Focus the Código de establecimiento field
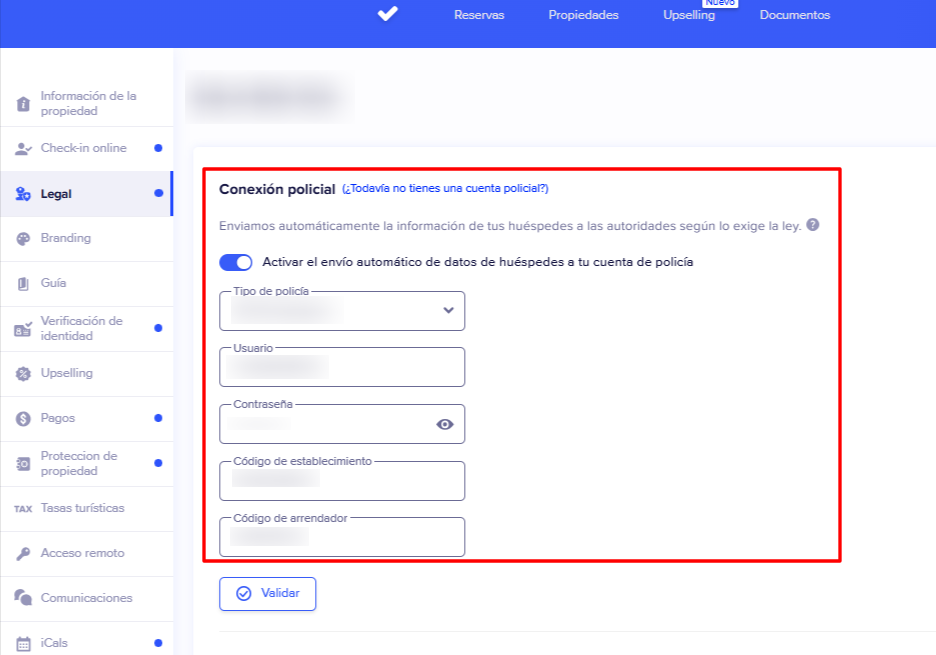Image resolution: width=936 pixels, height=655 pixels. coord(342,481)
